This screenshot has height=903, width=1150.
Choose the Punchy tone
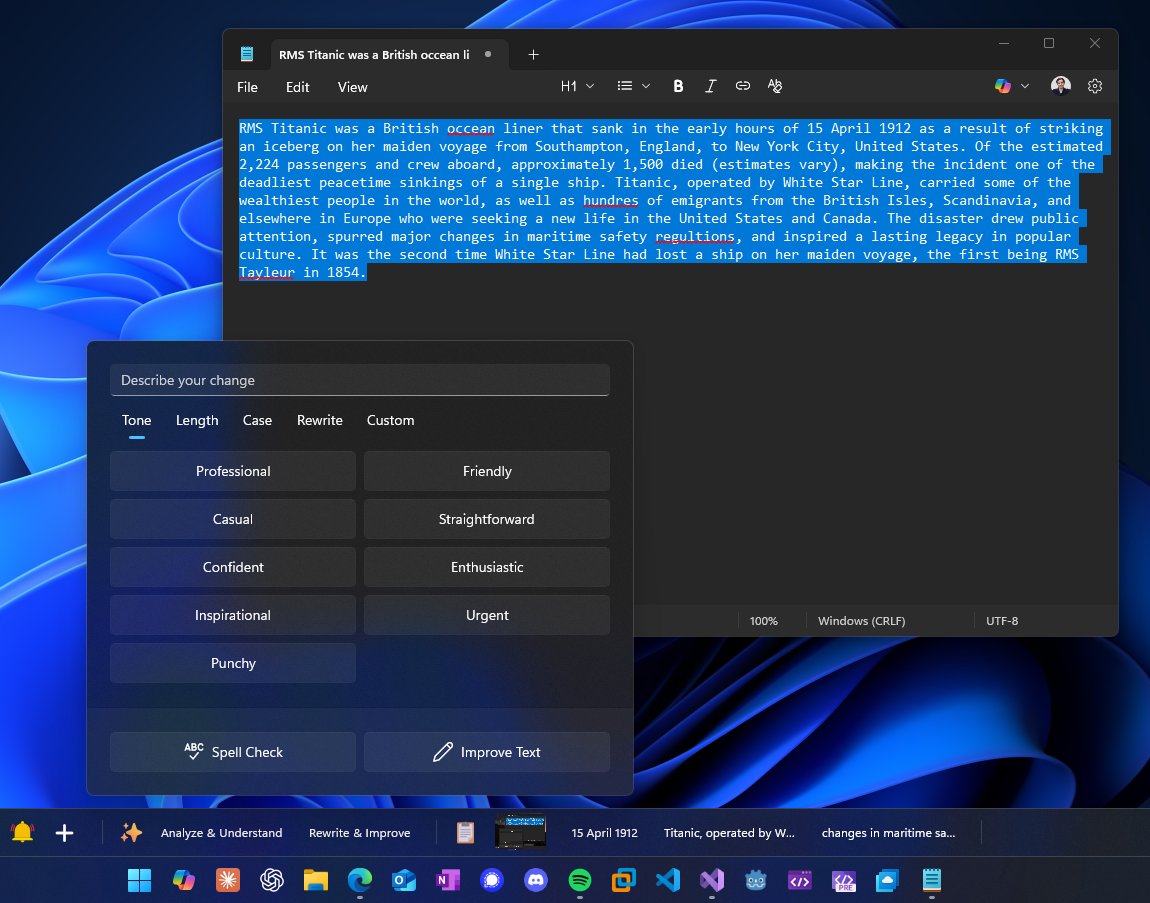233,663
